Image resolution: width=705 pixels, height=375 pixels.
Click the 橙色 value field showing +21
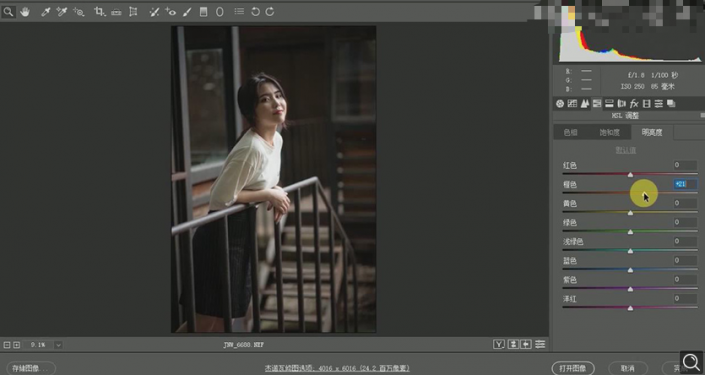click(x=685, y=184)
